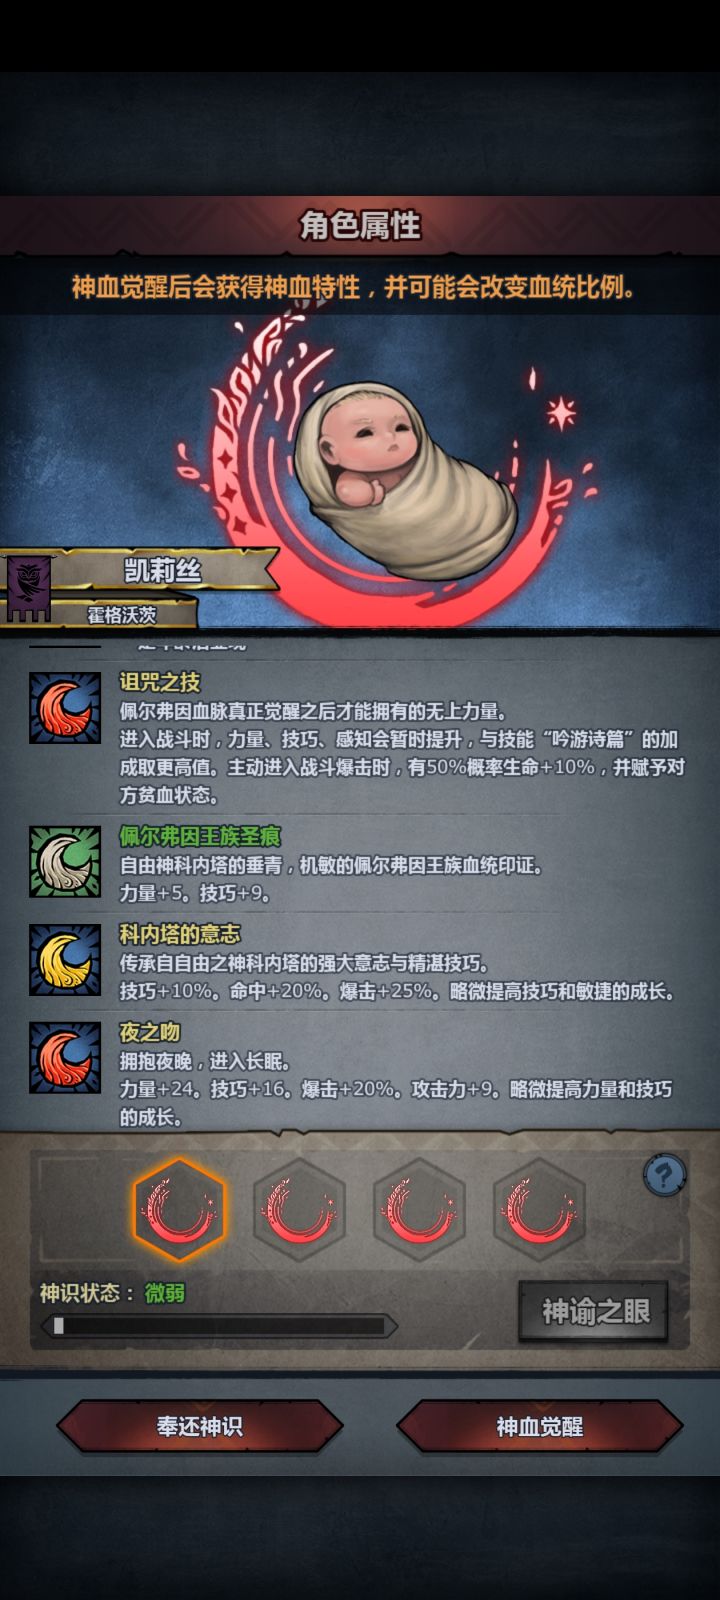720x1600 pixels.
Task: Click the 神谕之眼 button
Action: pos(594,1312)
